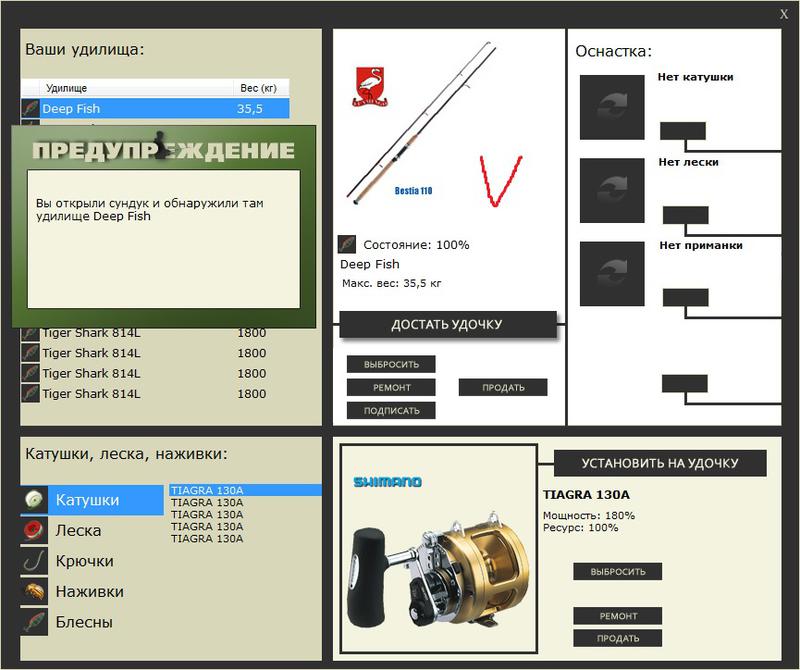Select the Блесны lure icon
This screenshot has height=670, width=800.
pyautogui.click(x=34, y=622)
